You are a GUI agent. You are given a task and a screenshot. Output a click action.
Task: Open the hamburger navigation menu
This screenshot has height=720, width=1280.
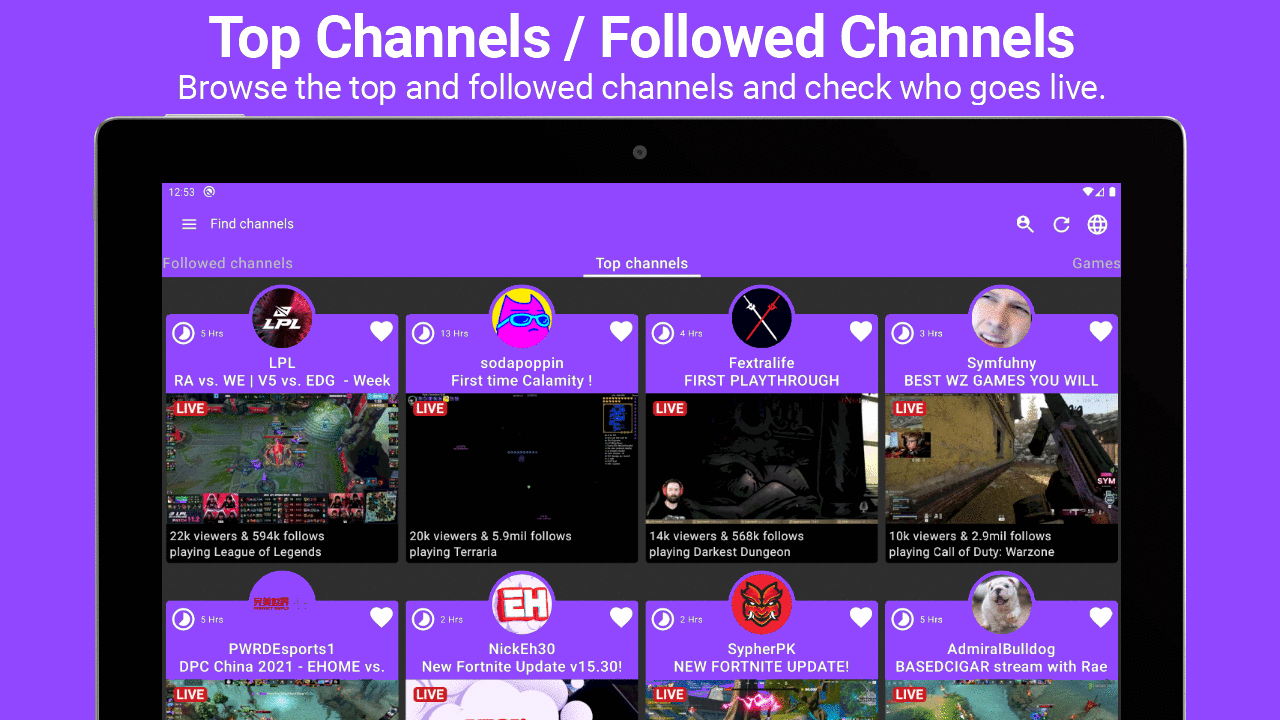pos(189,224)
